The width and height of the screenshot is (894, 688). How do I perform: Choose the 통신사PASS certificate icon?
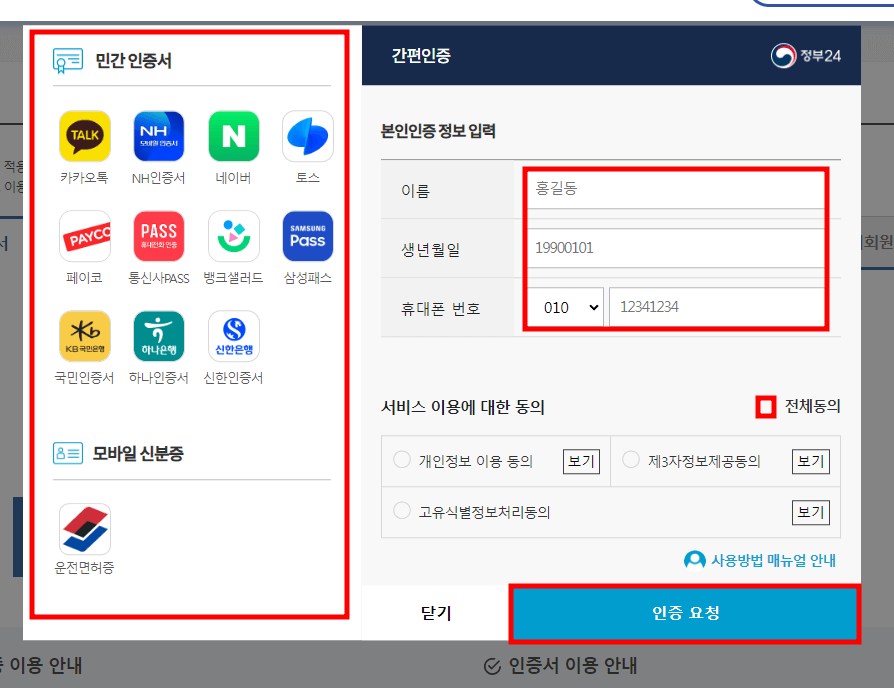tap(158, 234)
